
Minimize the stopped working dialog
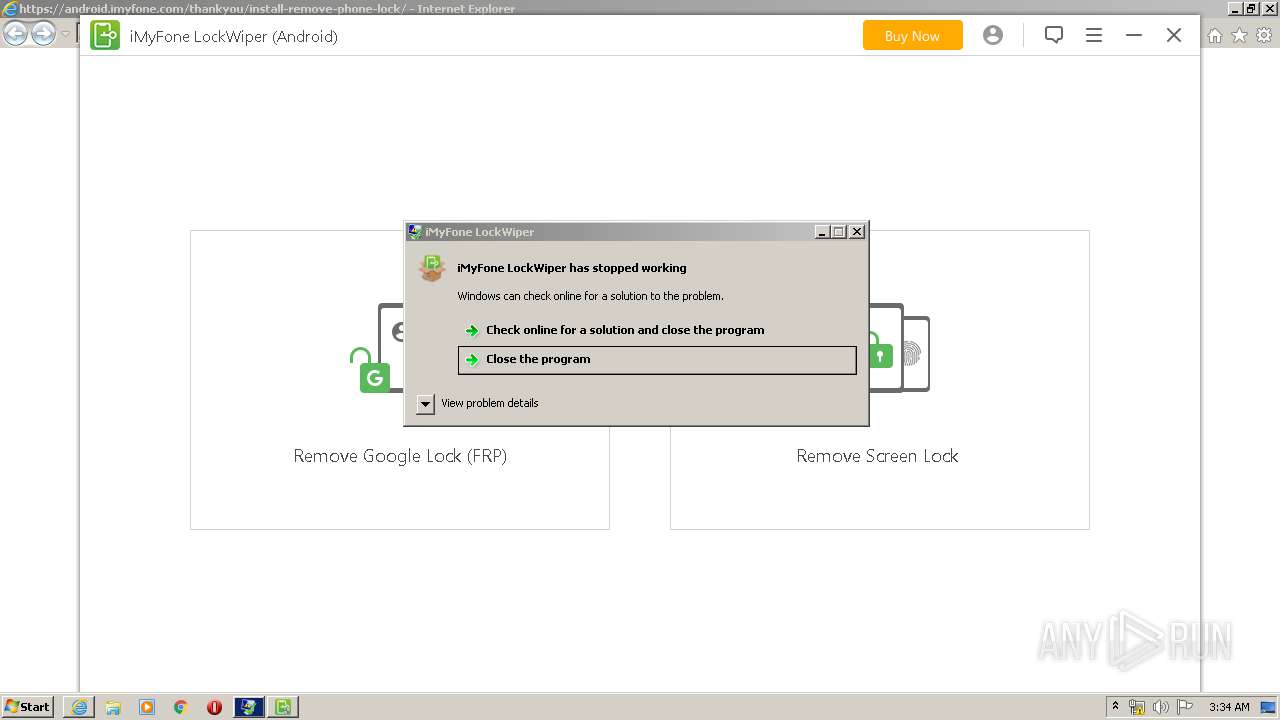point(822,232)
